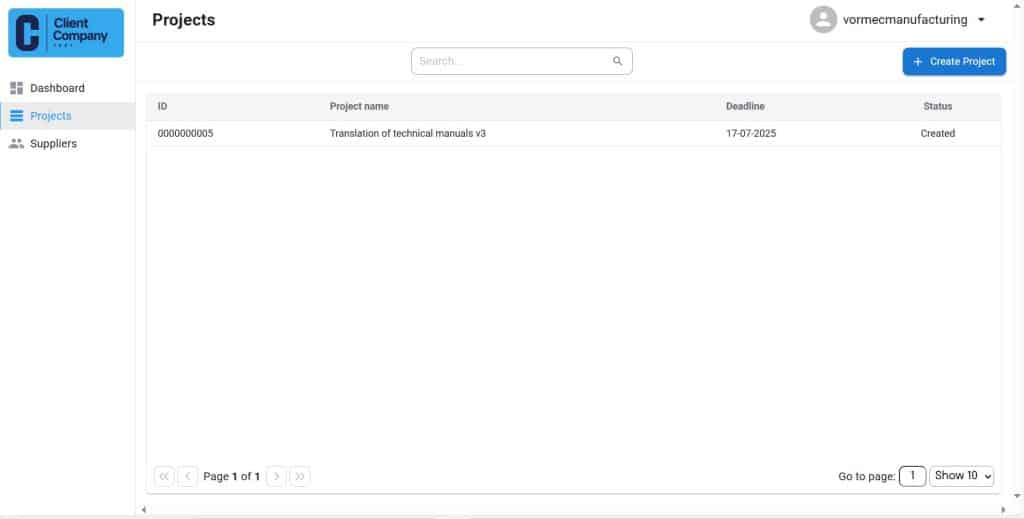This screenshot has height=519, width=1024.
Task: Go to the previous page arrow
Action: click(187, 477)
